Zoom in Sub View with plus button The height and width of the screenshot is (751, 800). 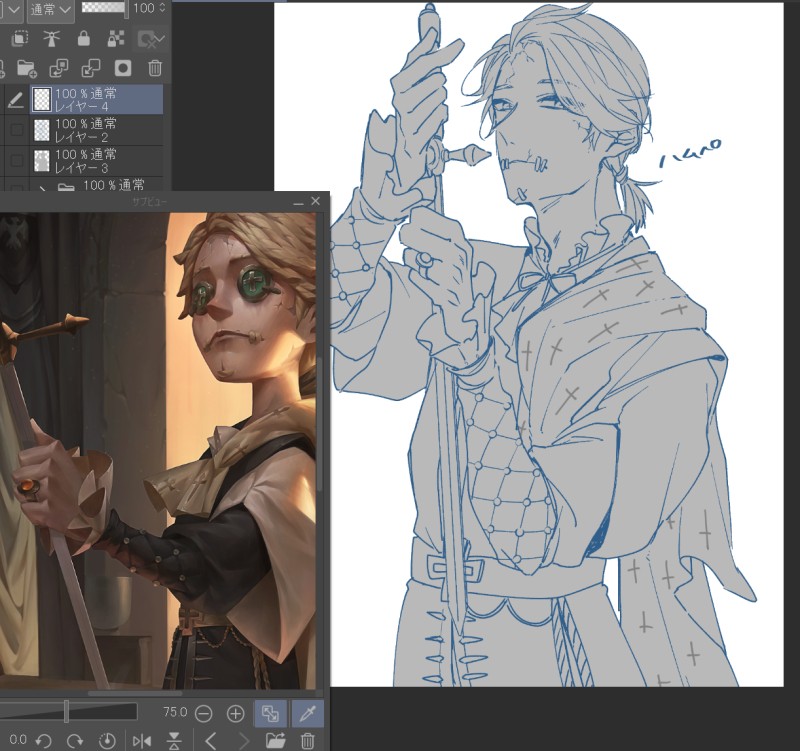point(235,714)
